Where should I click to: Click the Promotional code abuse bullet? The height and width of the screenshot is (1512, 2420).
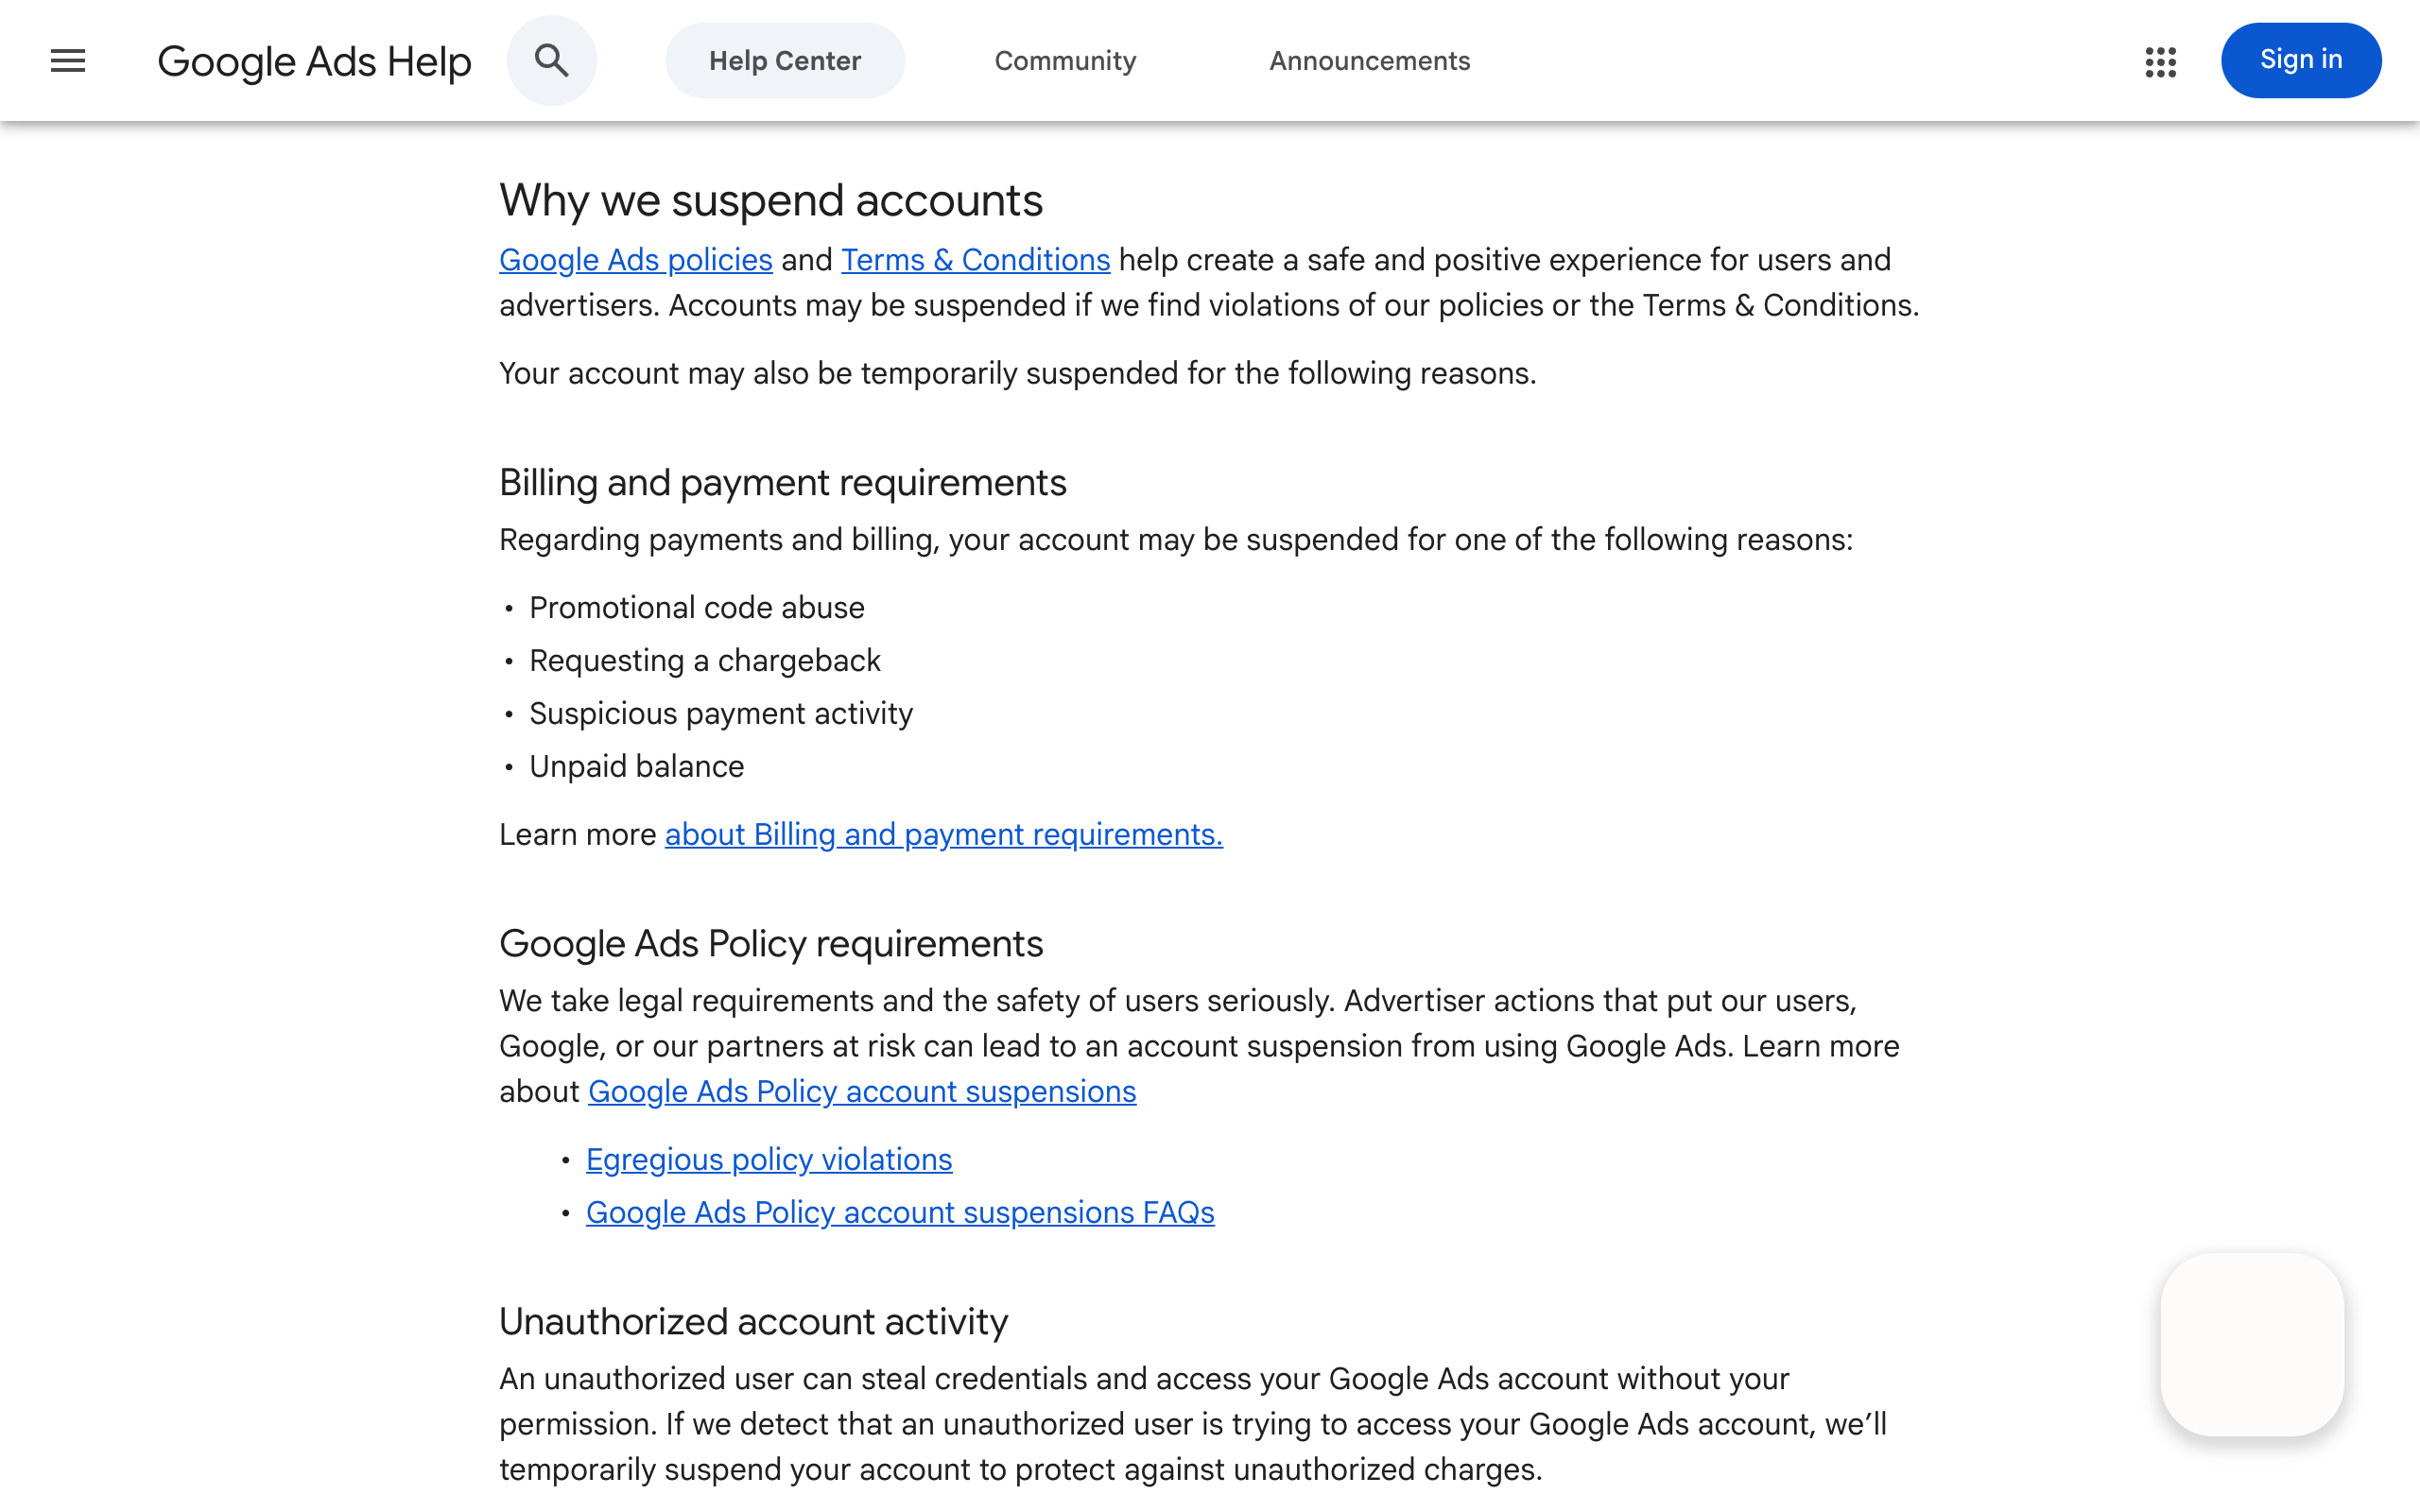tap(697, 608)
